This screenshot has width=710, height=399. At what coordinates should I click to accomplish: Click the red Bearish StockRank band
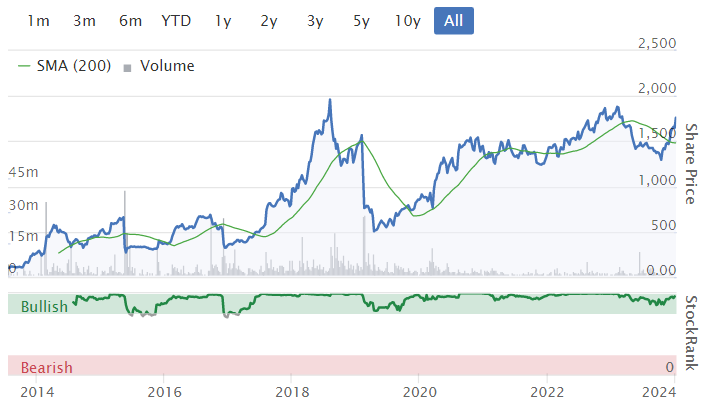(342, 365)
